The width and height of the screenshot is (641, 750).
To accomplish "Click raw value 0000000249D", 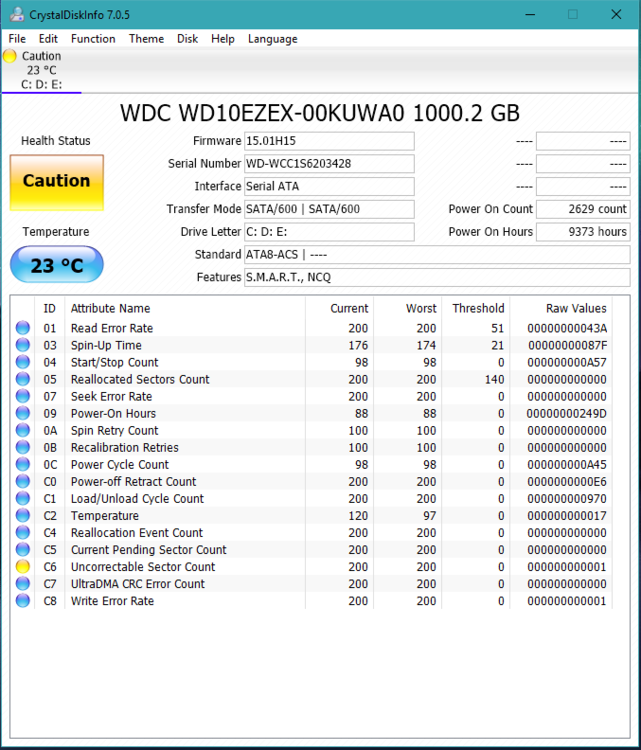I will pyautogui.click(x=567, y=413).
